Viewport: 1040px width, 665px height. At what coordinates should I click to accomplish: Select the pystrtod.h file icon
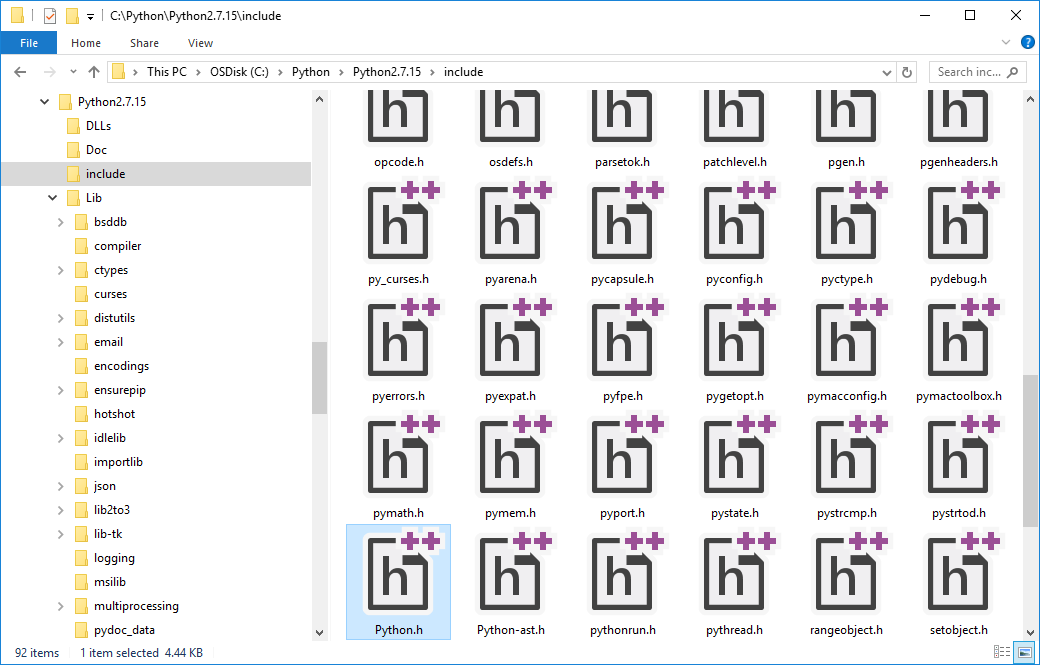point(958,457)
